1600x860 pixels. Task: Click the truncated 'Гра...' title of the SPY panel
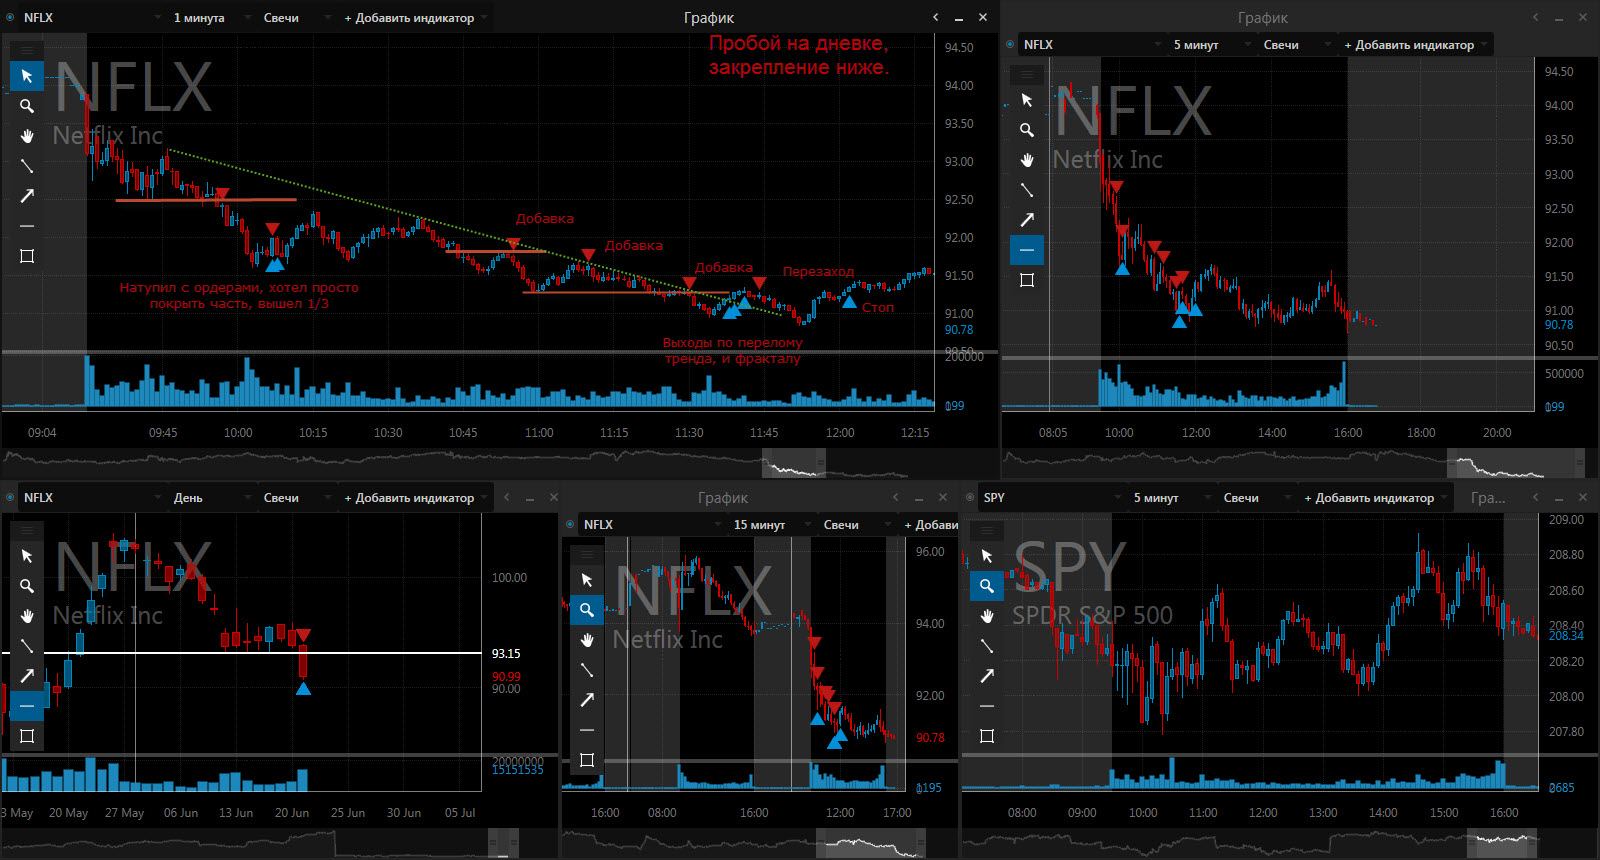1488,498
